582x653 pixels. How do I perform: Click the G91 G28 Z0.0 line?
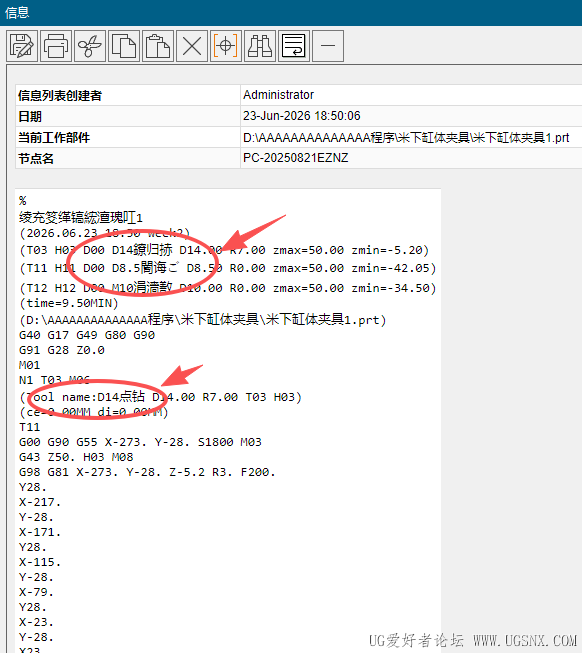click(x=62, y=350)
